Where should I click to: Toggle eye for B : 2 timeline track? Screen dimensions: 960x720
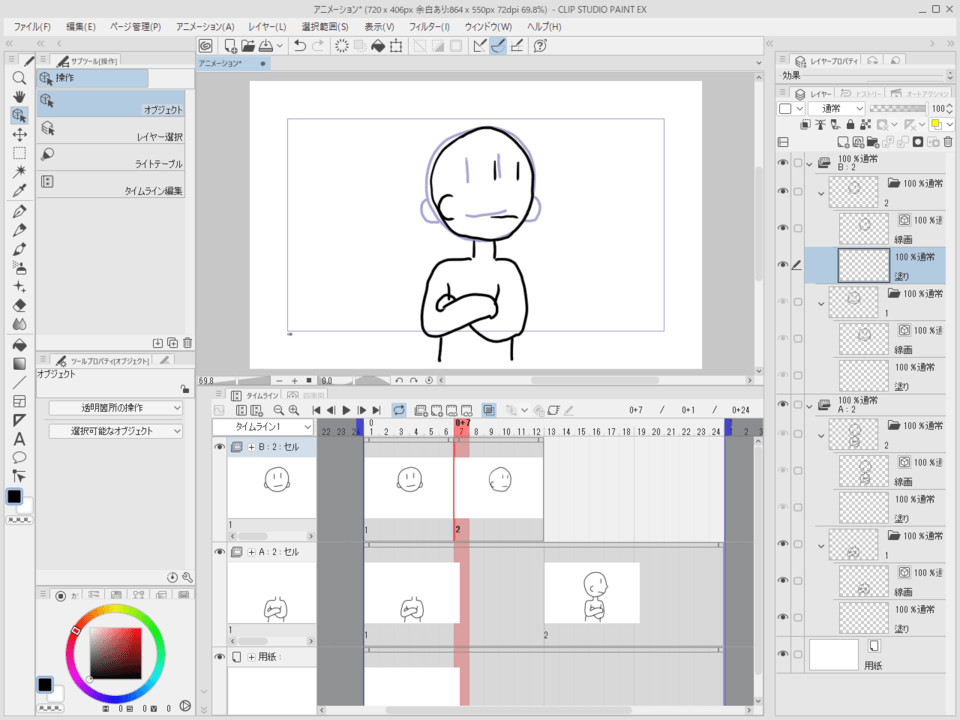[219, 447]
